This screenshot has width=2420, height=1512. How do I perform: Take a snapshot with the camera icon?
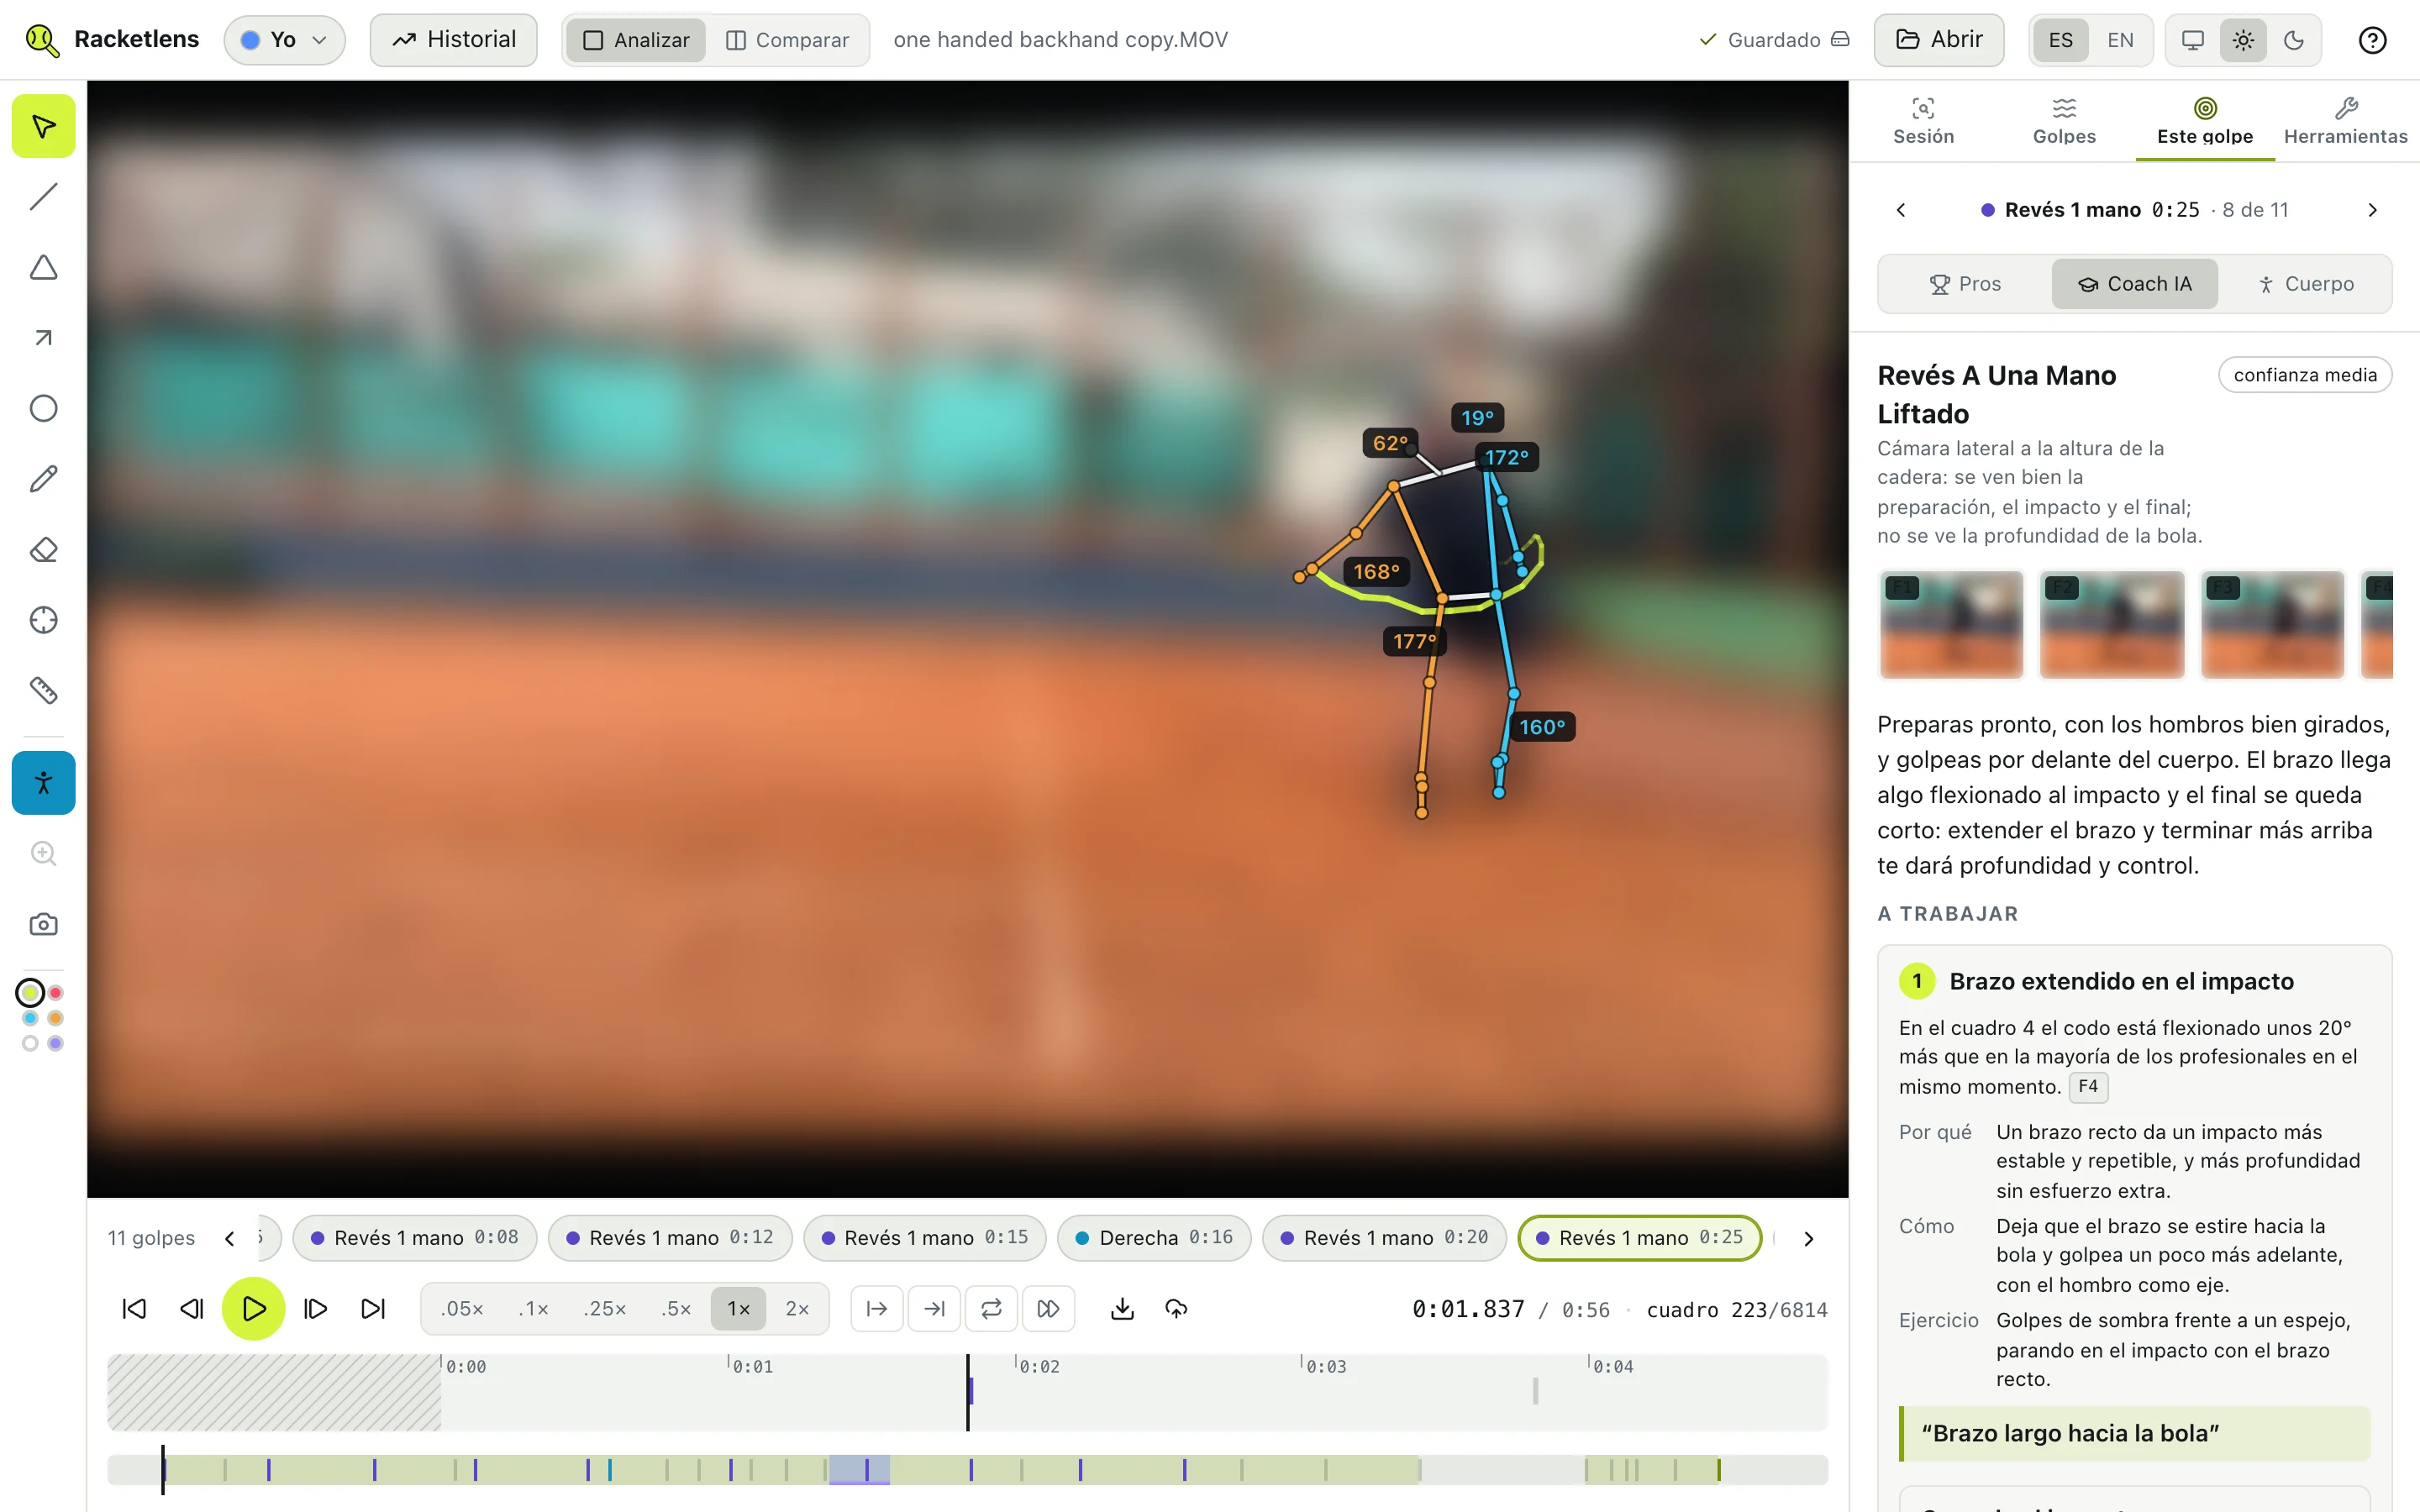[43, 924]
